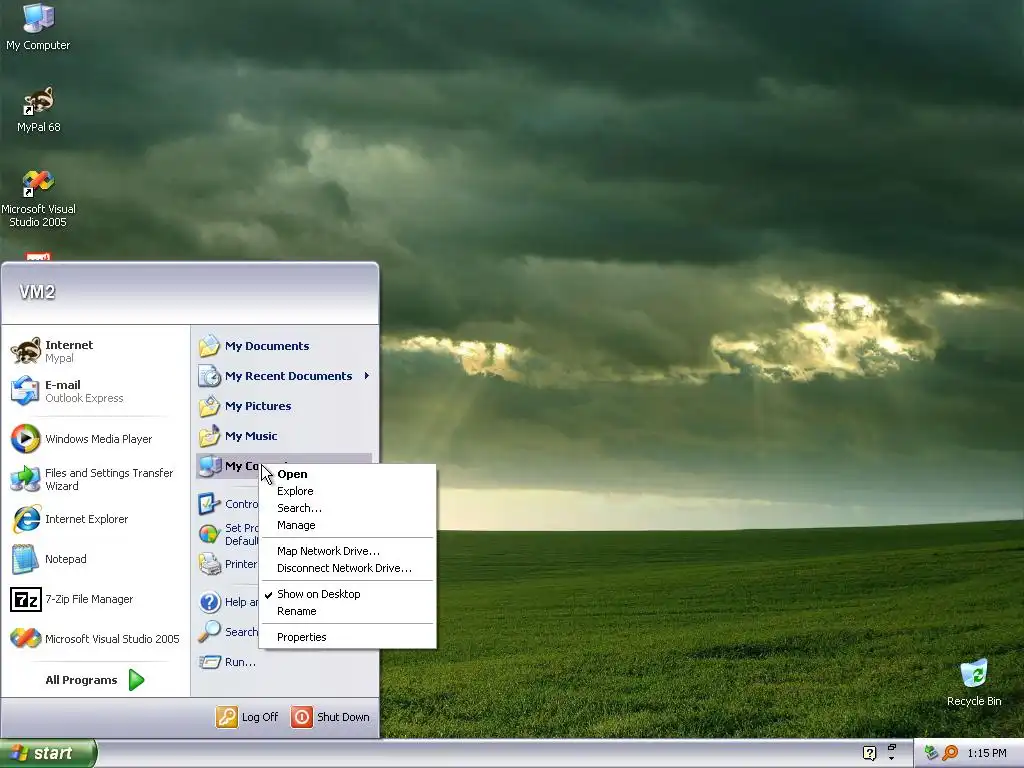This screenshot has width=1024, height=768.
Task: Select Map Network Drive... entry
Action: (x=347, y=551)
